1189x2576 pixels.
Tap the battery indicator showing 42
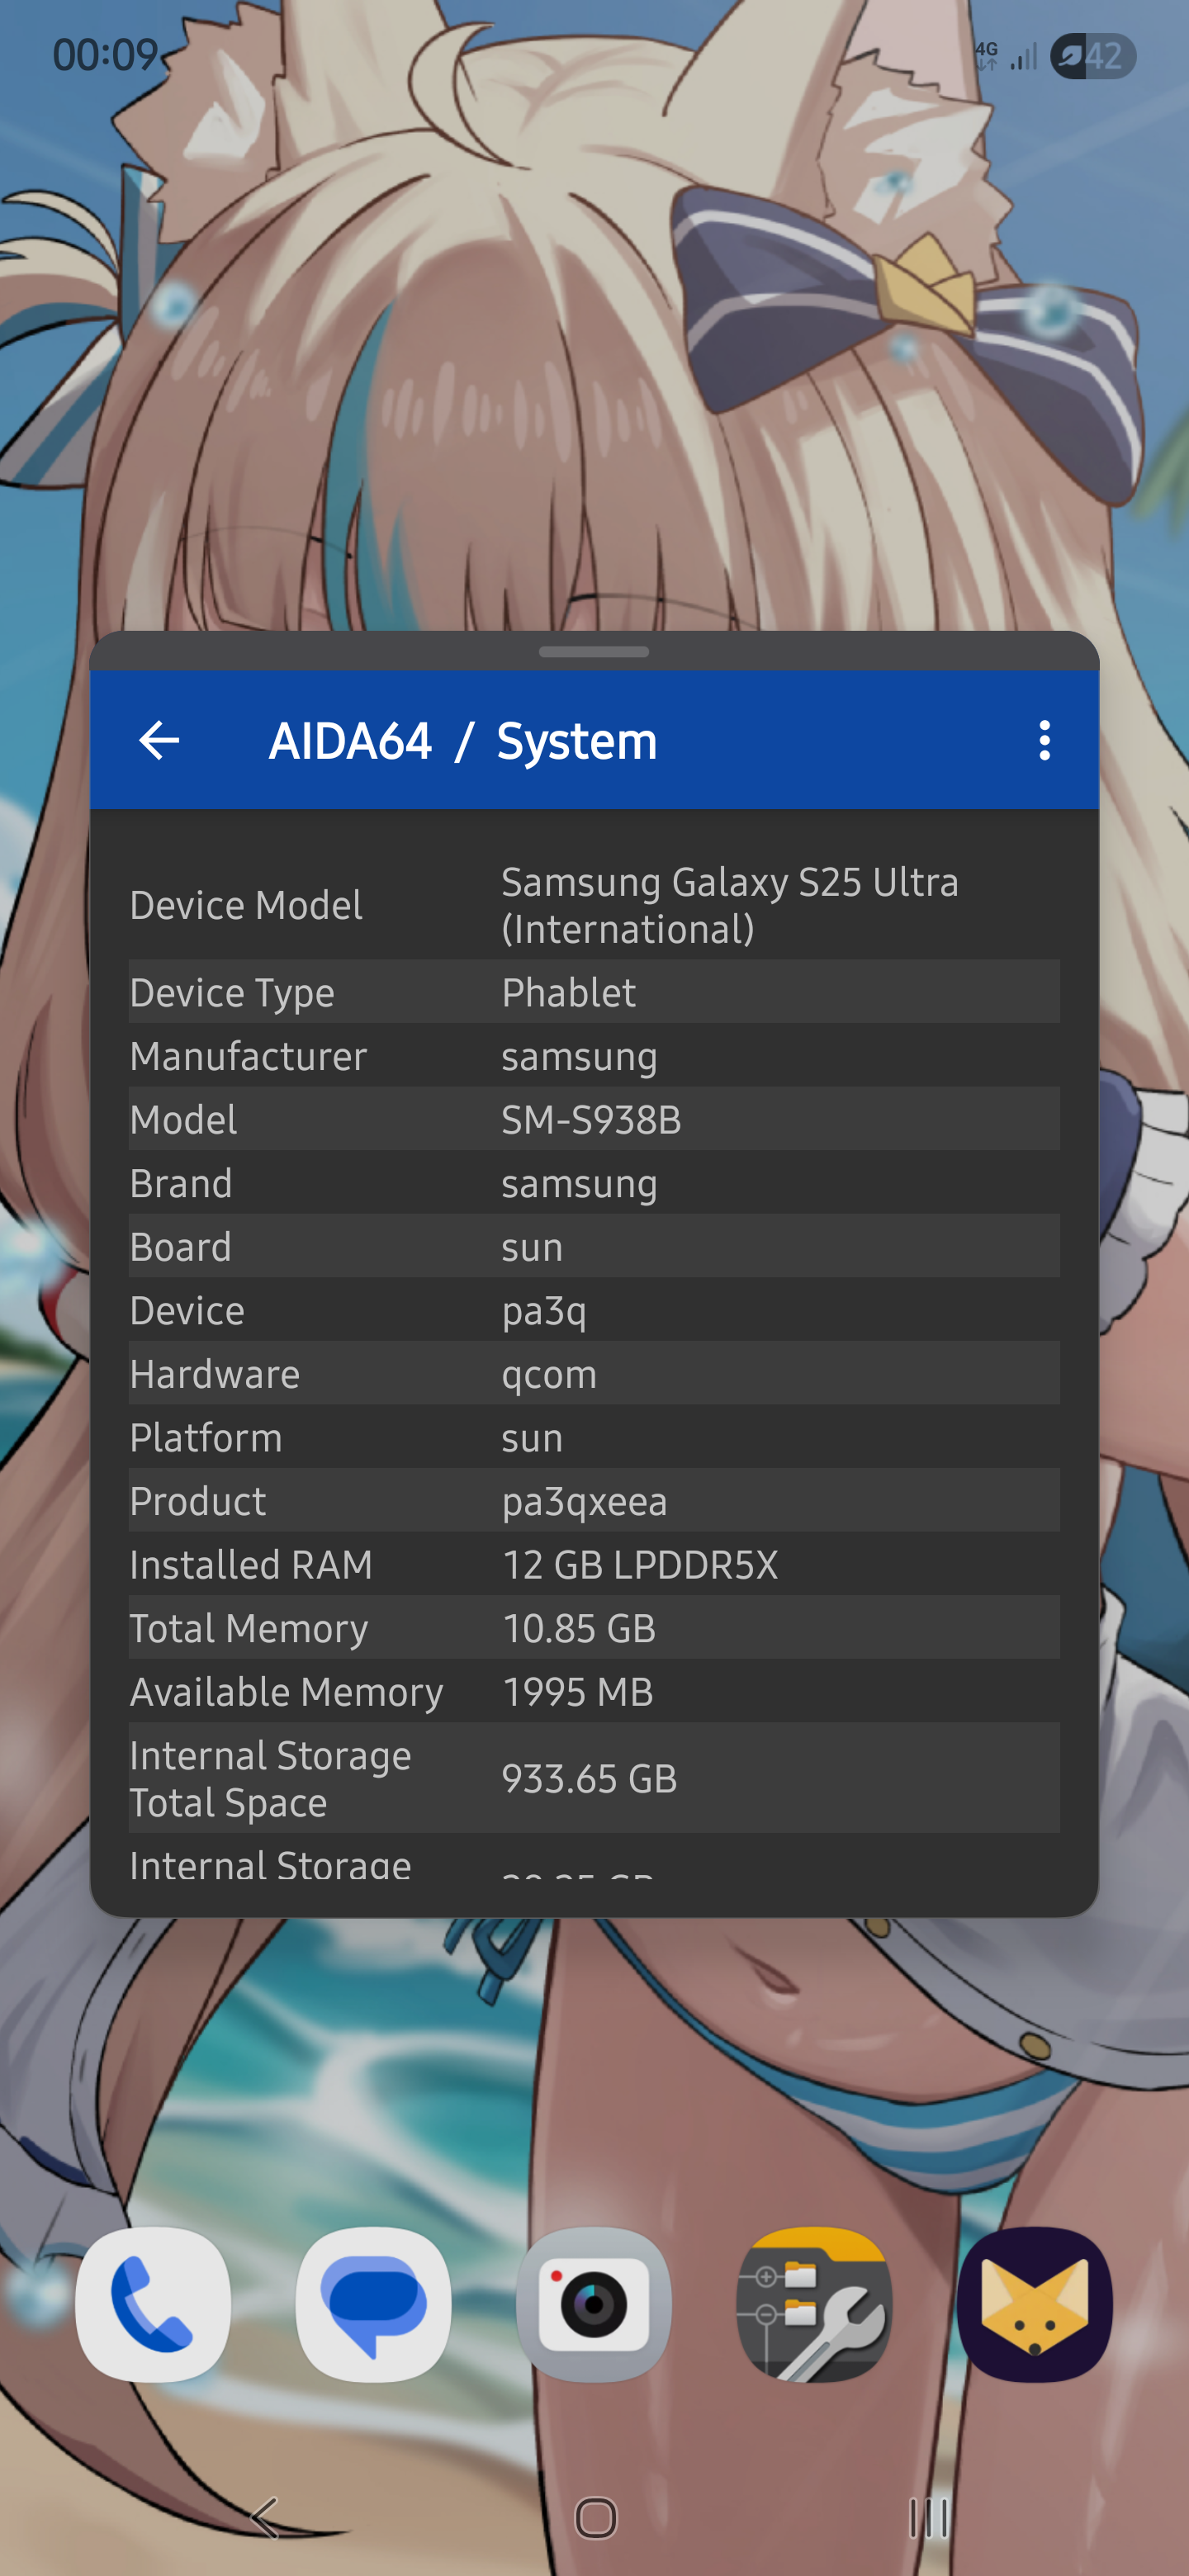coord(1092,57)
